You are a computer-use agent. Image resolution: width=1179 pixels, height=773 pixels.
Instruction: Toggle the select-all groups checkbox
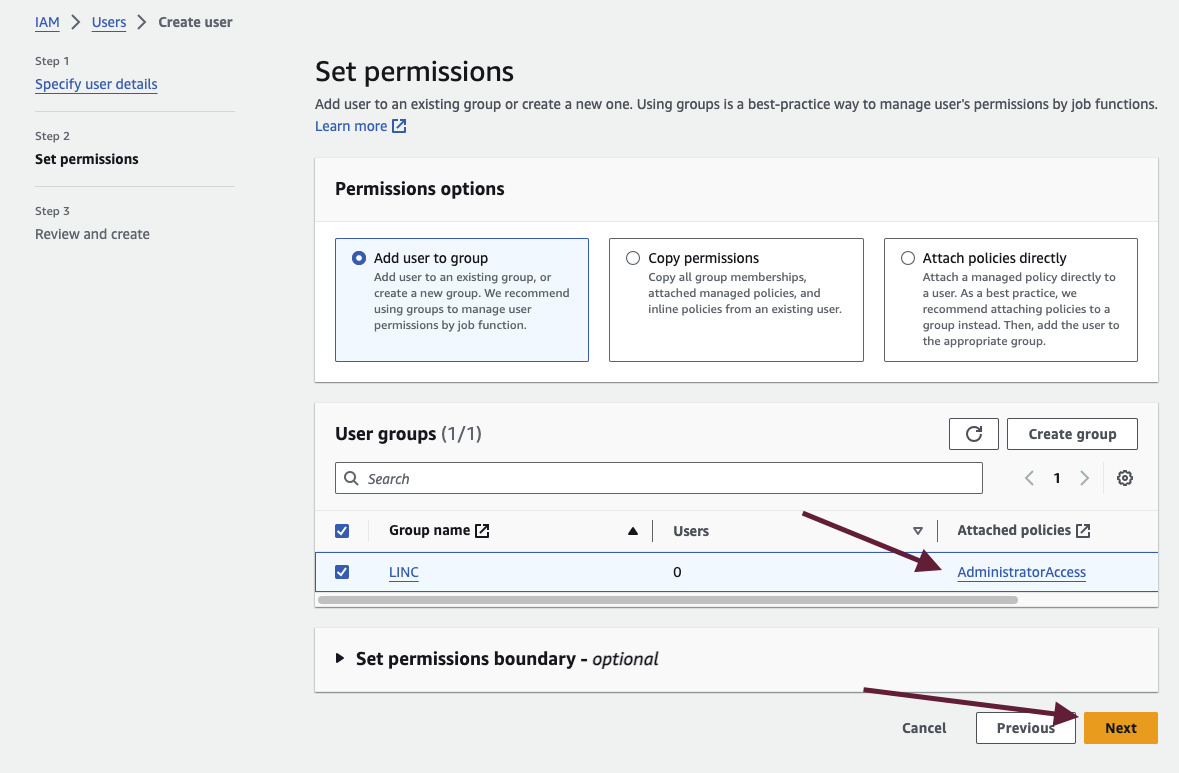click(x=342, y=531)
